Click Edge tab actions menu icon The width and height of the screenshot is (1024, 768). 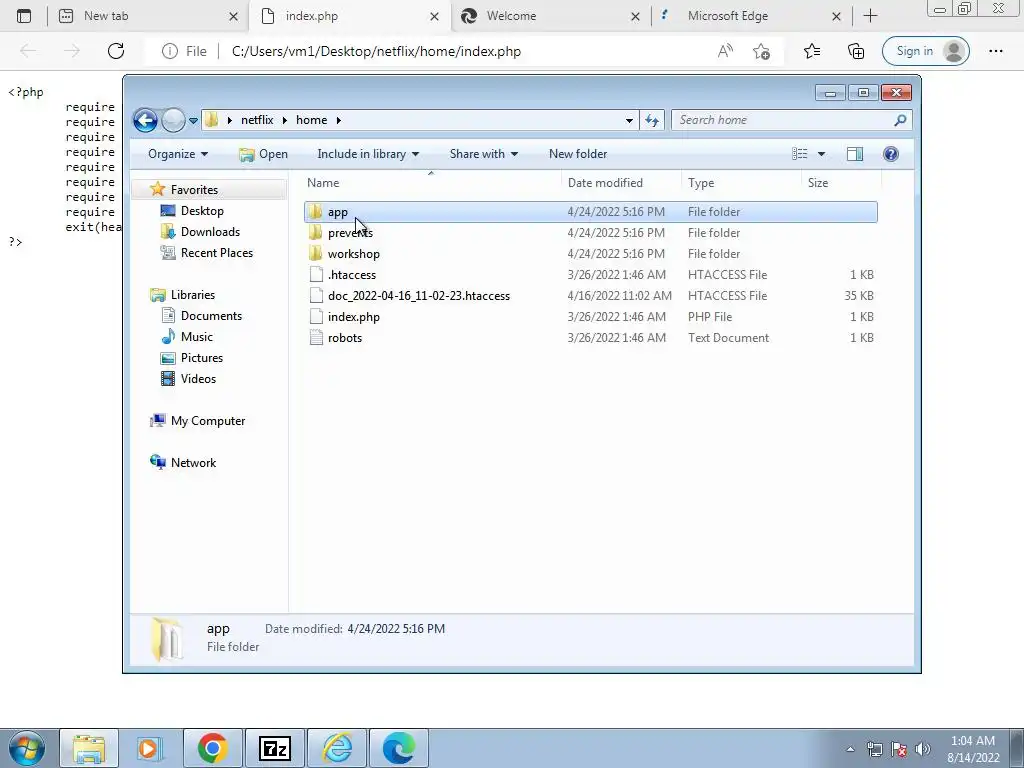24,16
